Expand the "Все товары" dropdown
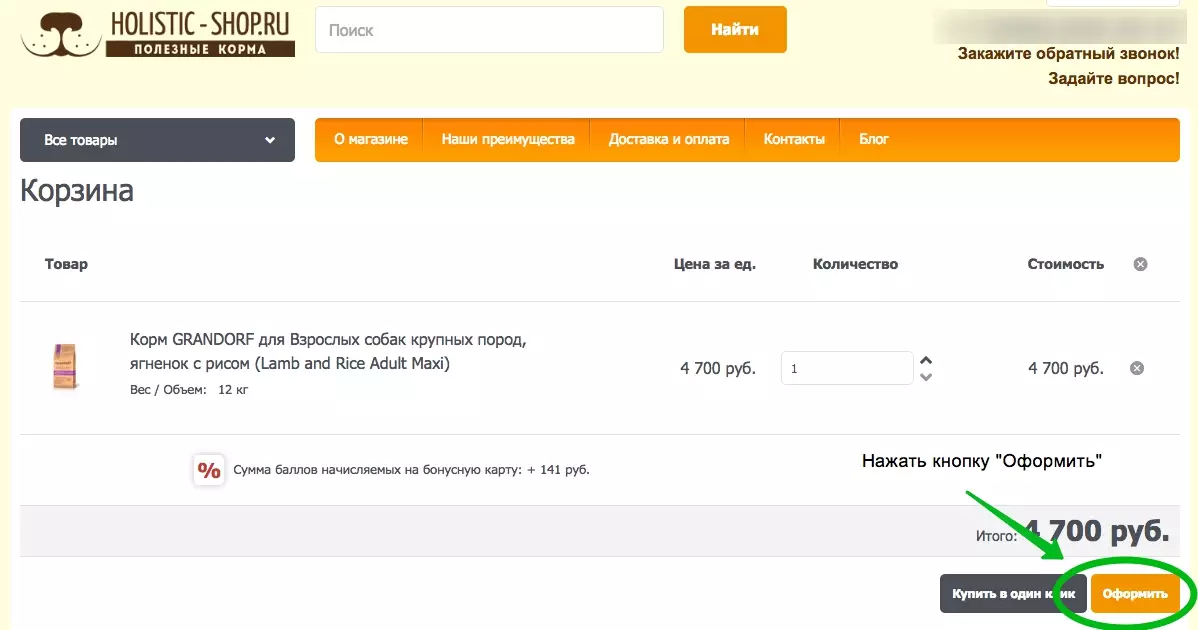The image size is (1198, 630). point(157,140)
